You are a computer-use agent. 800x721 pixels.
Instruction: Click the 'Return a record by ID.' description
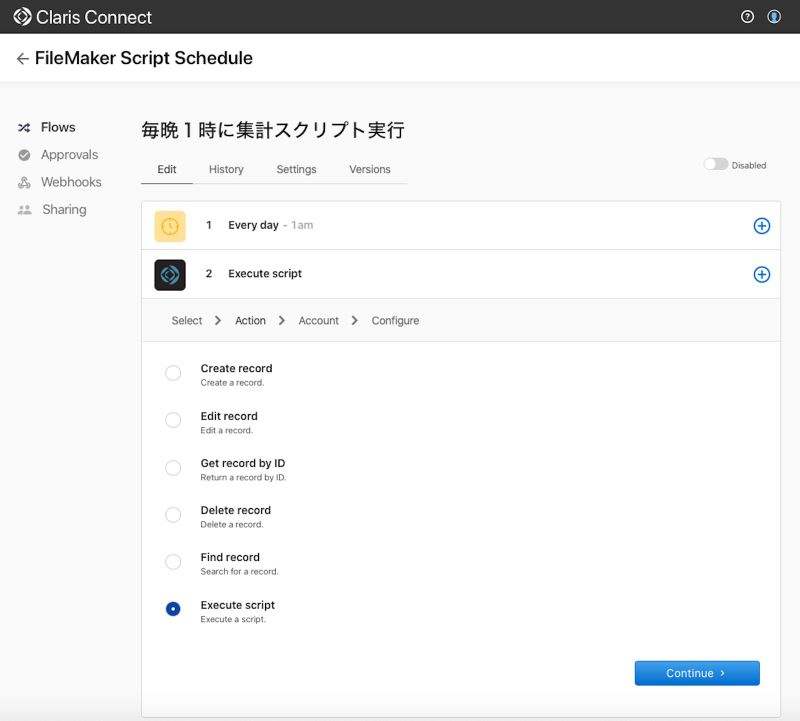(x=243, y=478)
